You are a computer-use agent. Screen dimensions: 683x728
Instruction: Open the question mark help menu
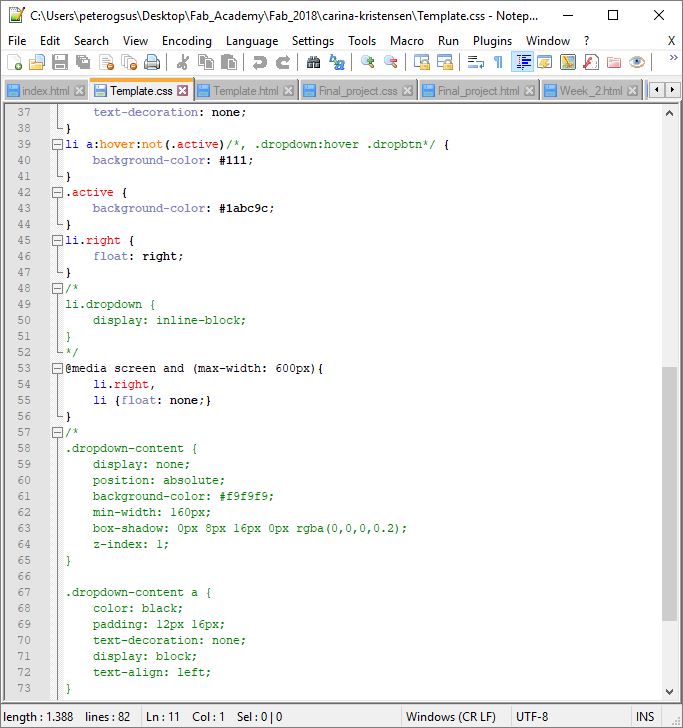tap(586, 41)
